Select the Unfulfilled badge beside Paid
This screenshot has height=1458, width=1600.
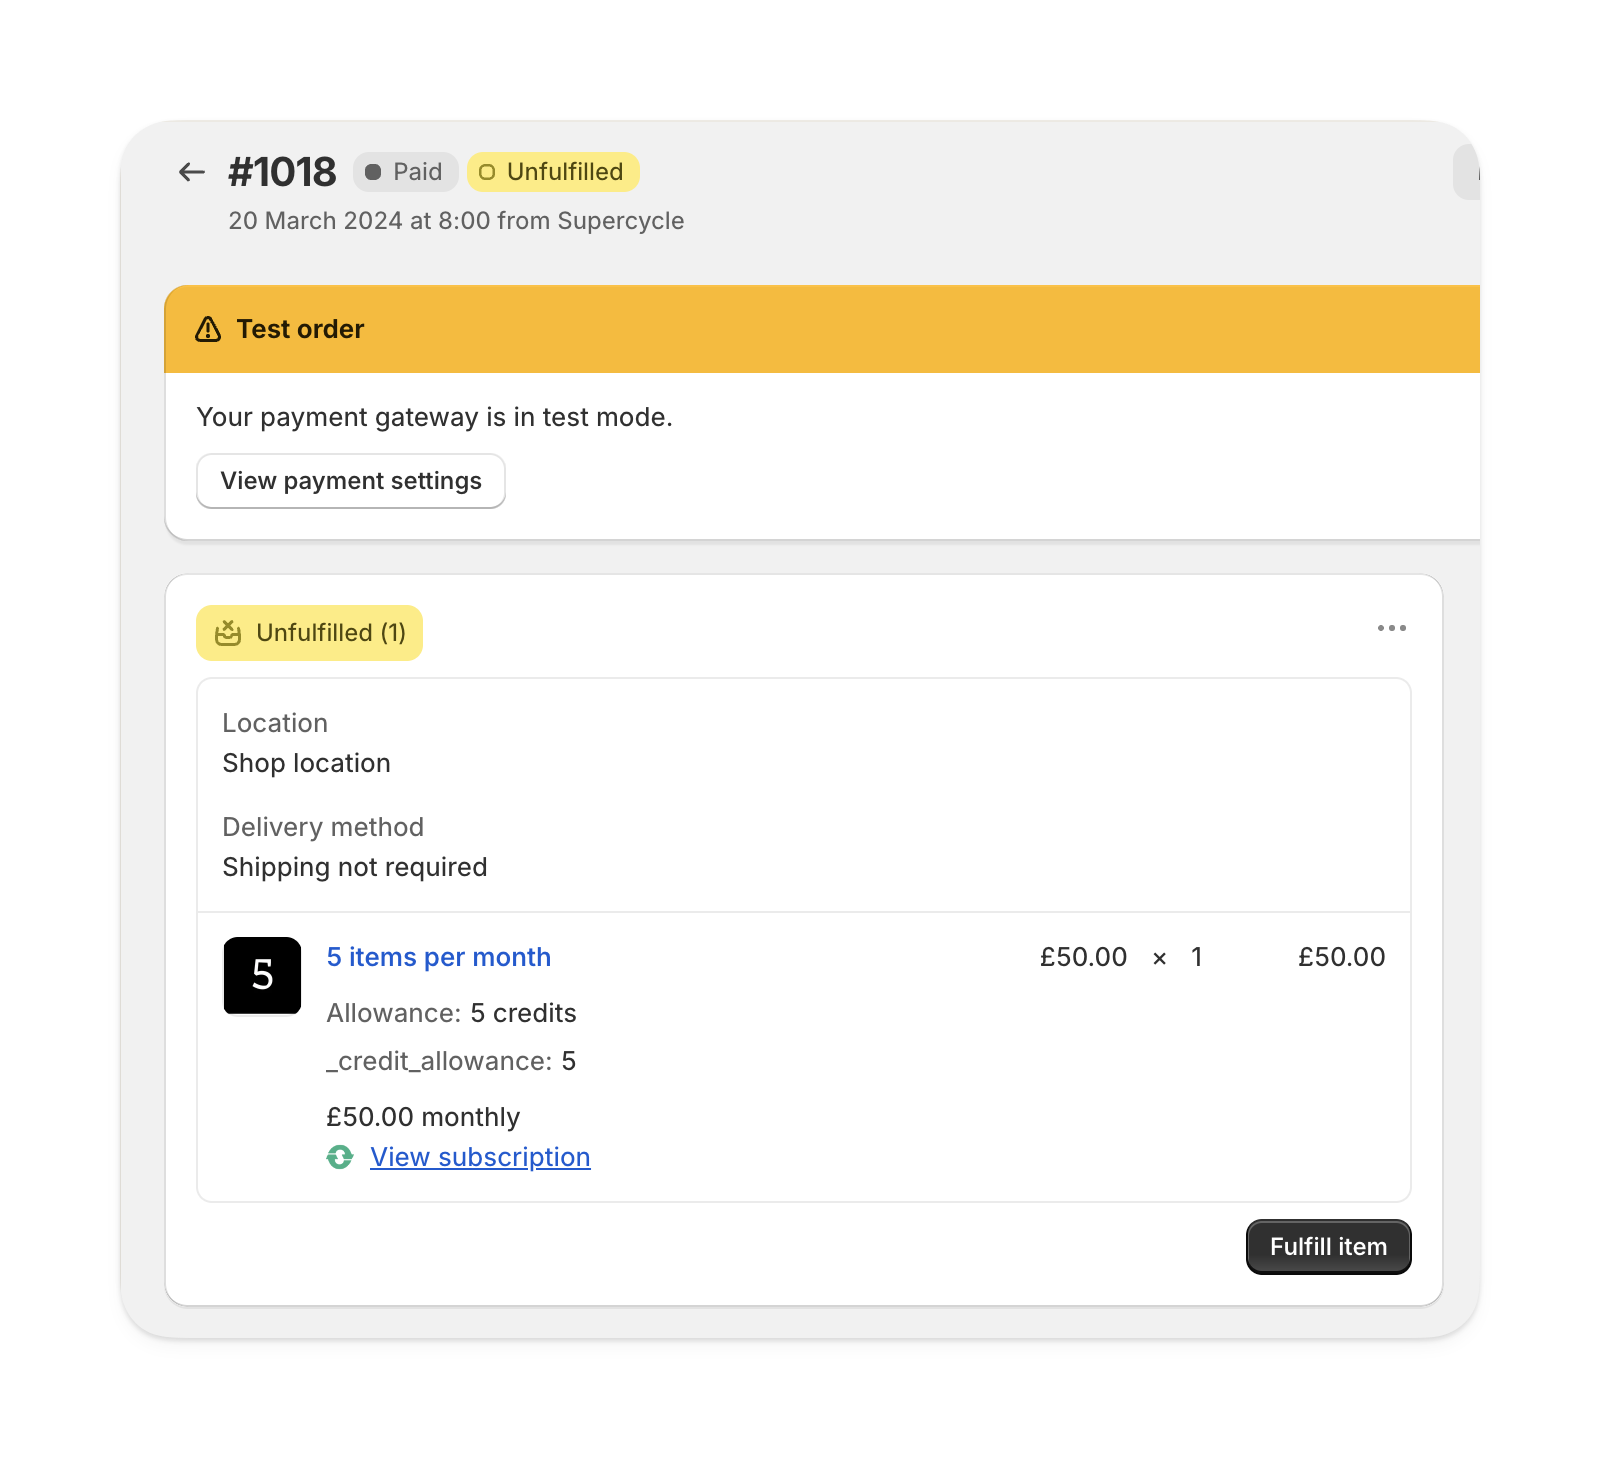tap(552, 171)
